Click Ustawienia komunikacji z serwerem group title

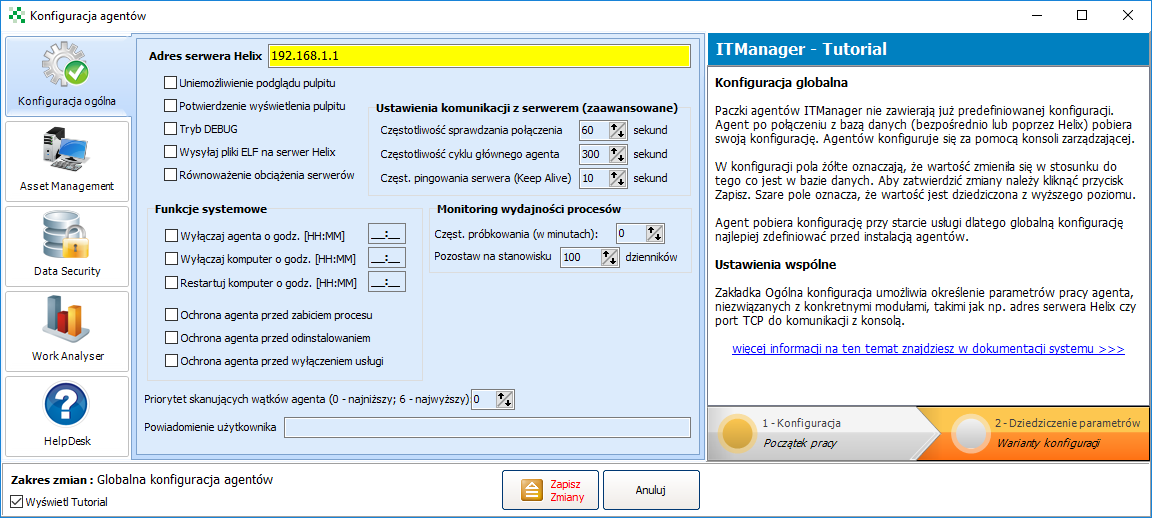tap(526, 107)
